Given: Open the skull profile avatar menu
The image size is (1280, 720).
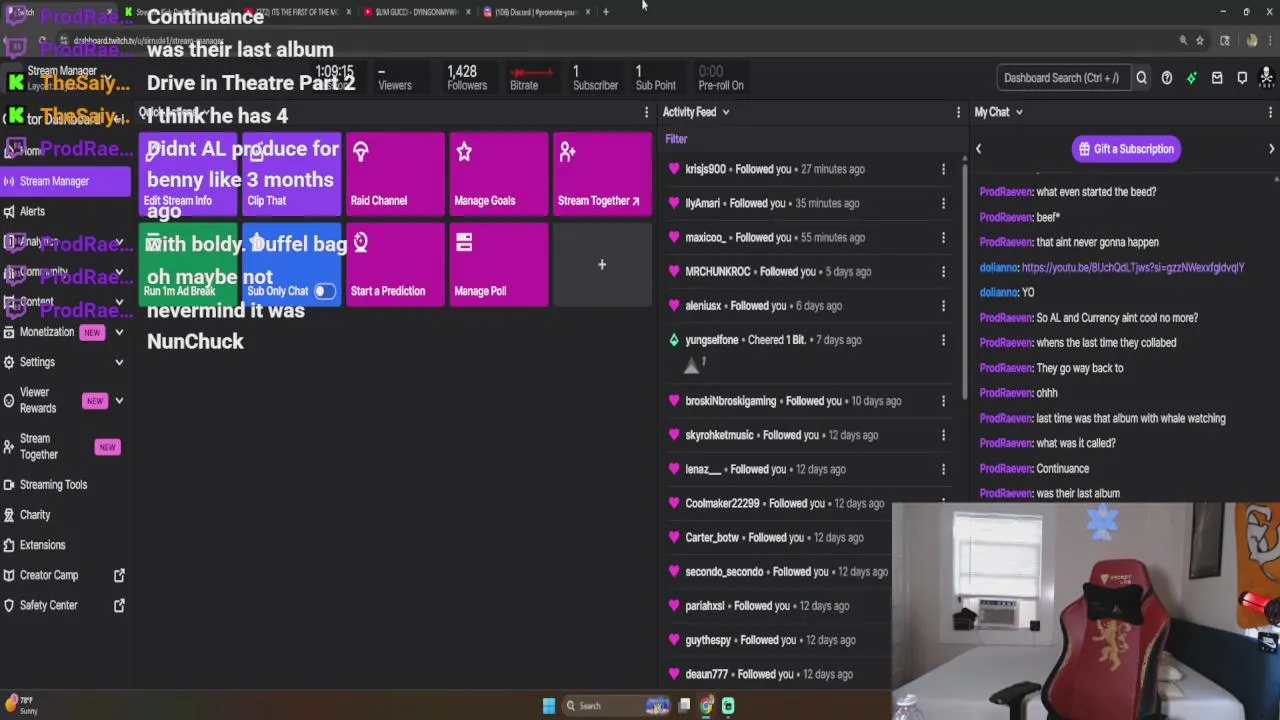Looking at the screenshot, I should 1267,77.
